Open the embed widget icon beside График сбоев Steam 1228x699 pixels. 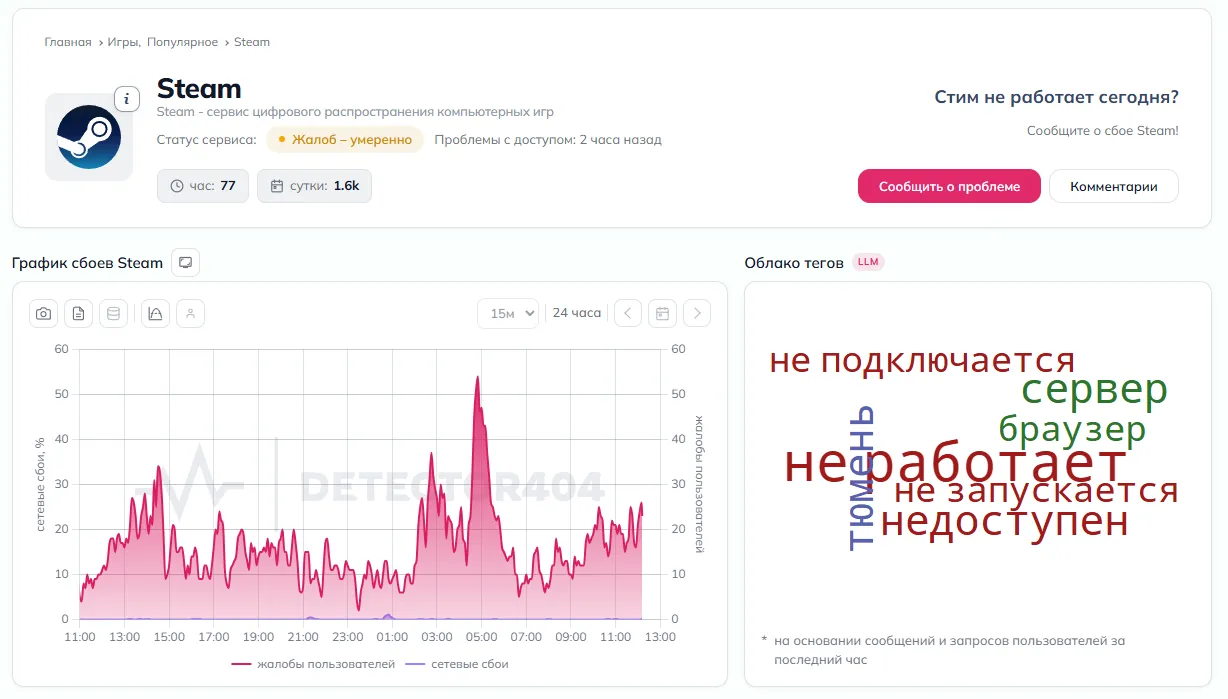point(185,263)
